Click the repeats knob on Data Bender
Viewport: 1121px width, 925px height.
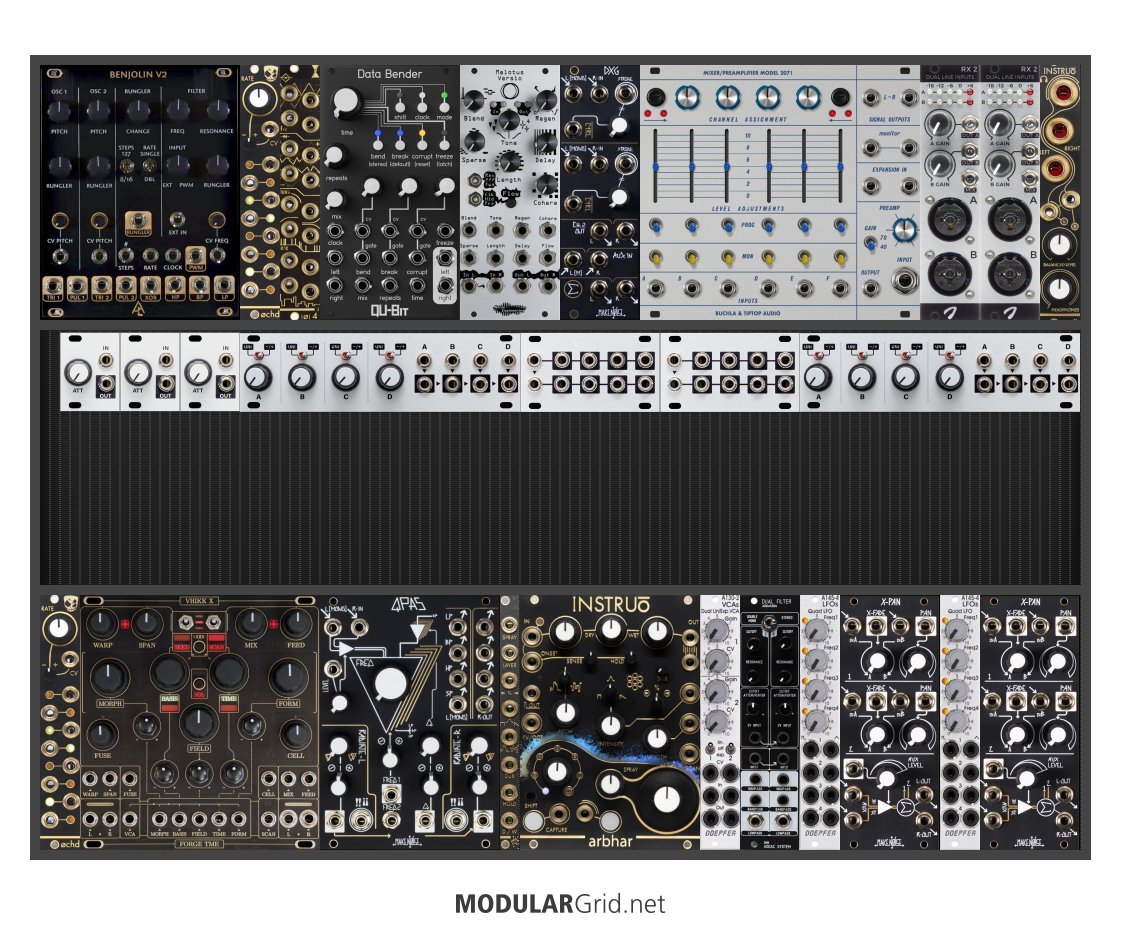[x=336, y=156]
